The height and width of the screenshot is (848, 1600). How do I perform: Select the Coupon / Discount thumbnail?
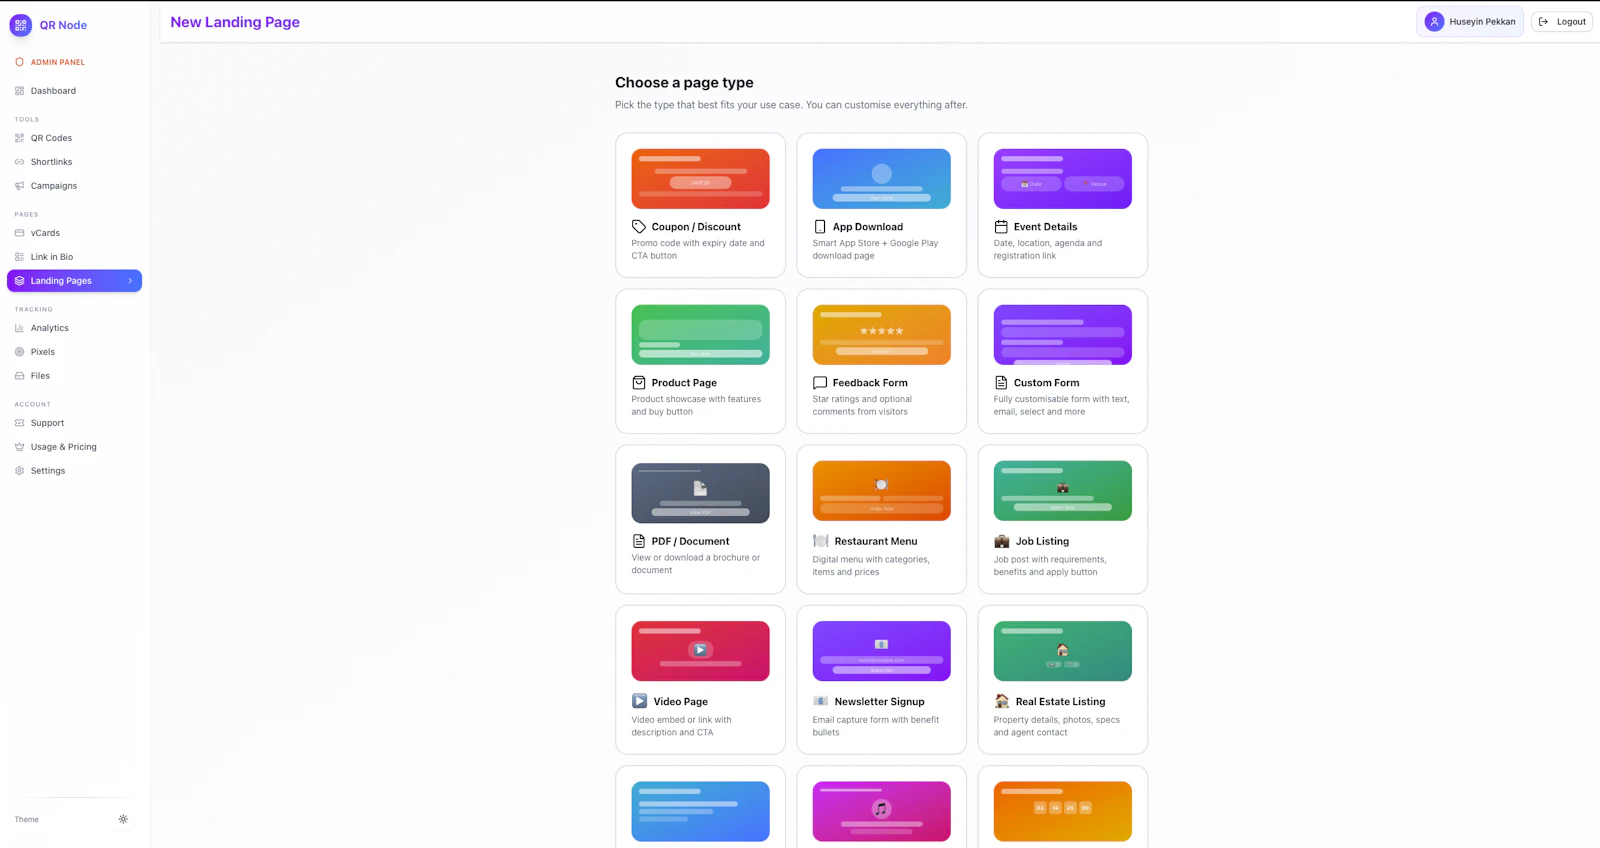(700, 179)
